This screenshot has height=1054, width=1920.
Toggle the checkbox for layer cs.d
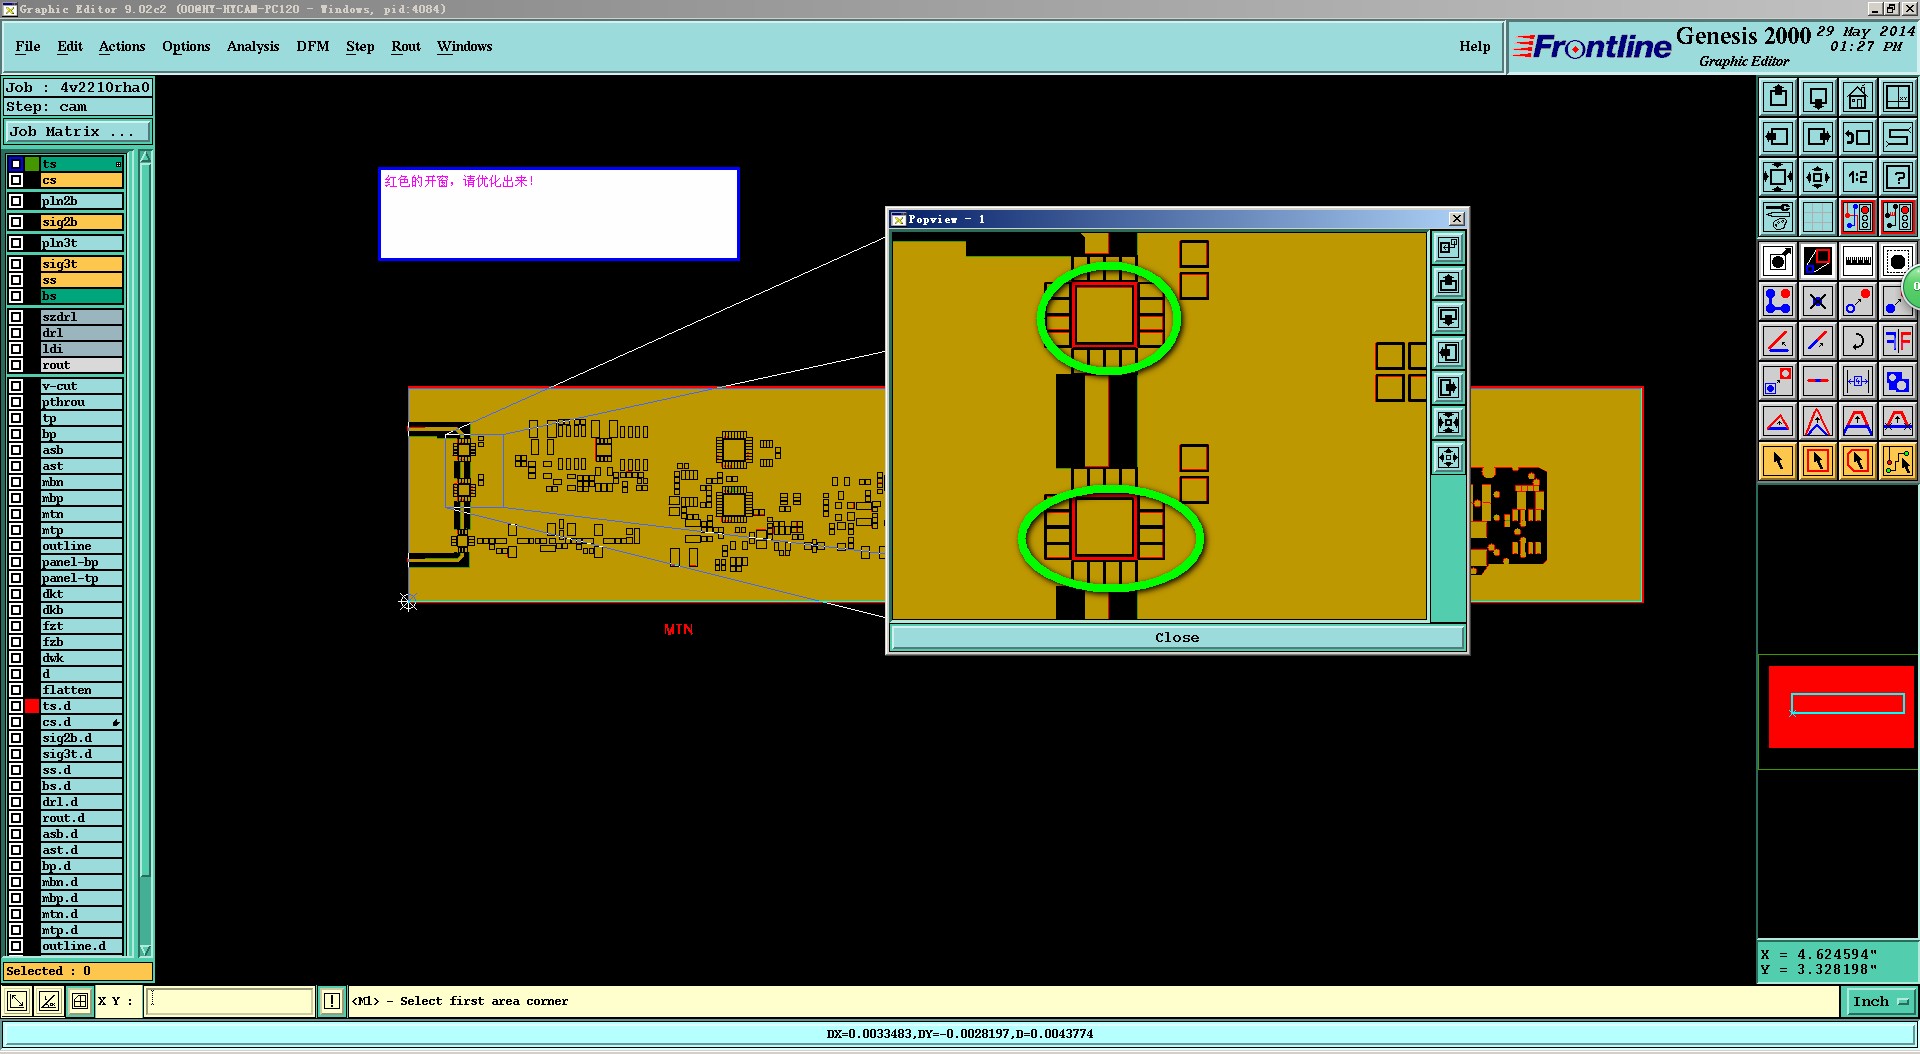click(x=16, y=722)
